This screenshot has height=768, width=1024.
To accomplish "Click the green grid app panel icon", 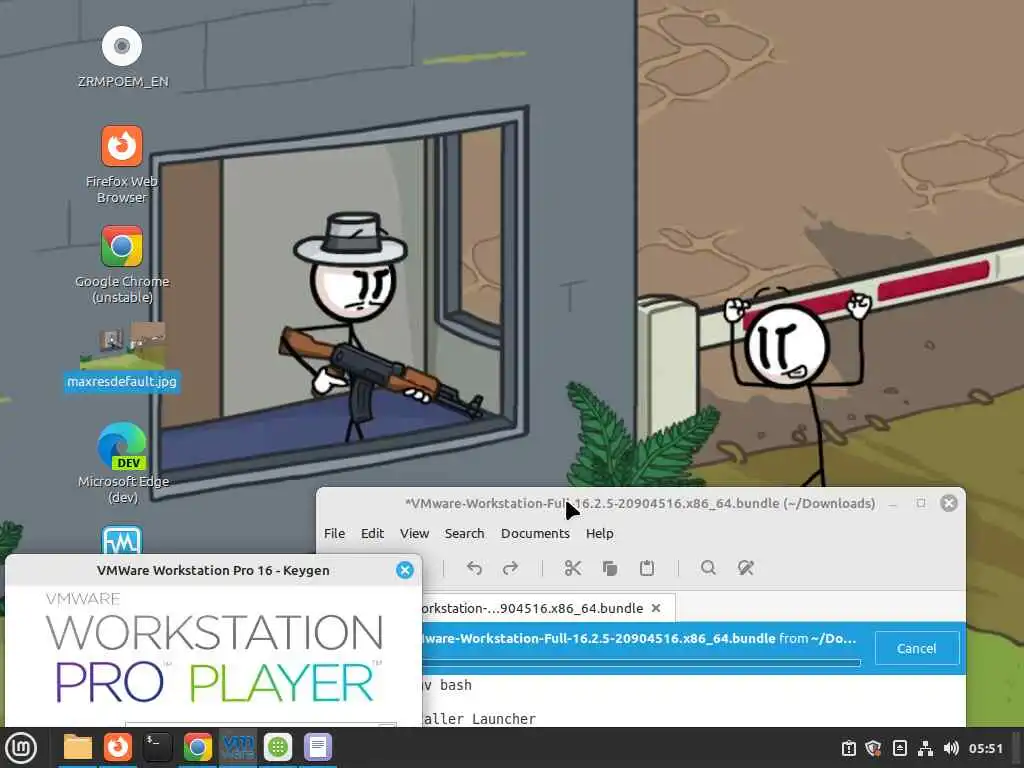I will tap(278, 748).
